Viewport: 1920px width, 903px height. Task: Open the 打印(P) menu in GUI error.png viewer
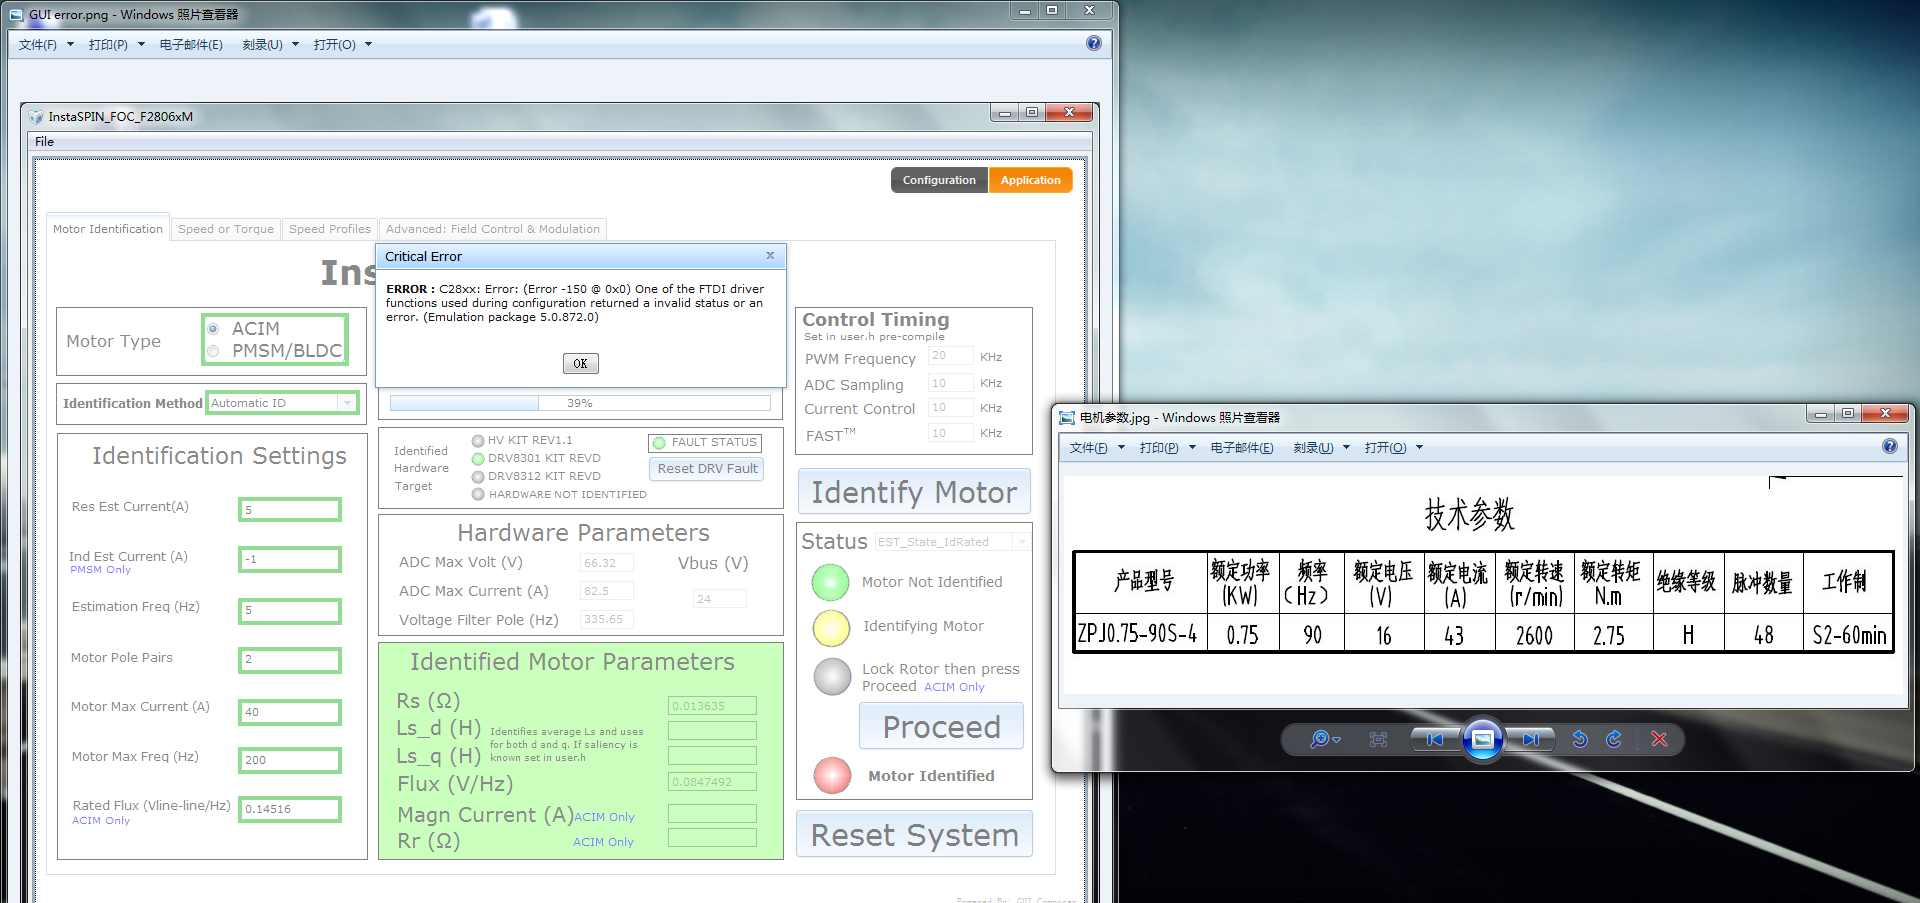point(116,45)
